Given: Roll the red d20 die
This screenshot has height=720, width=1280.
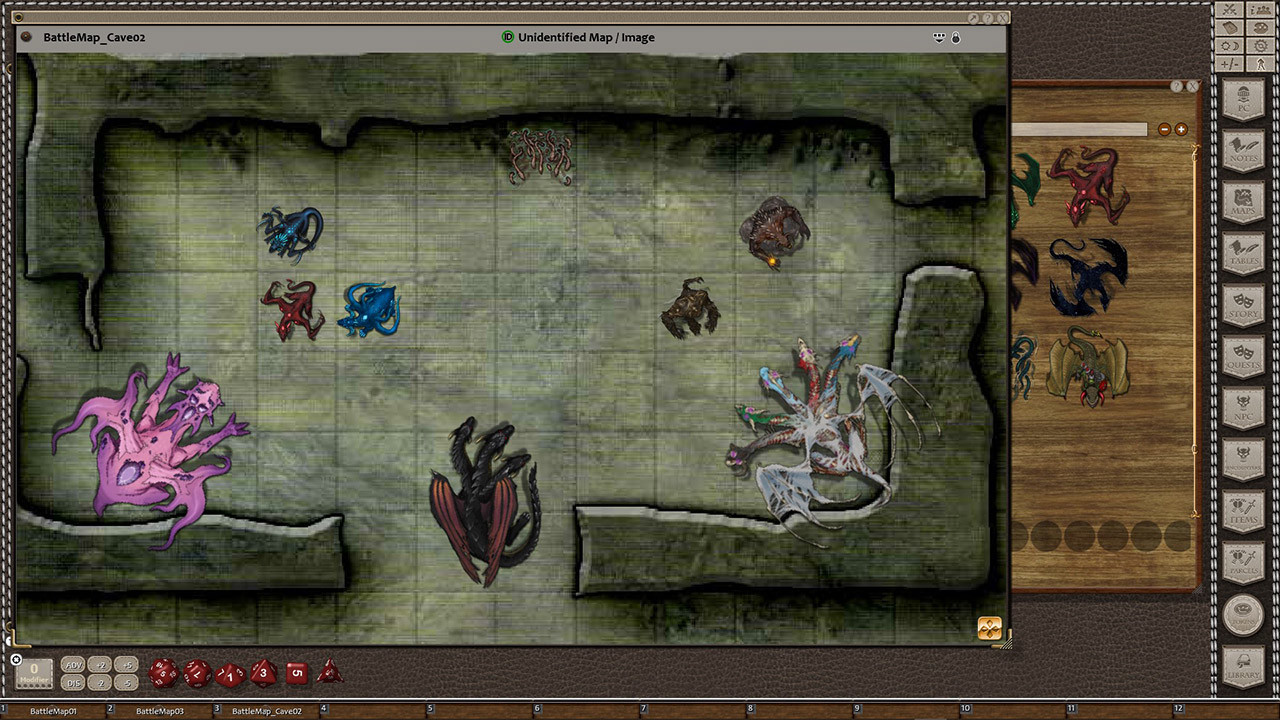Looking at the screenshot, I should [x=161, y=673].
